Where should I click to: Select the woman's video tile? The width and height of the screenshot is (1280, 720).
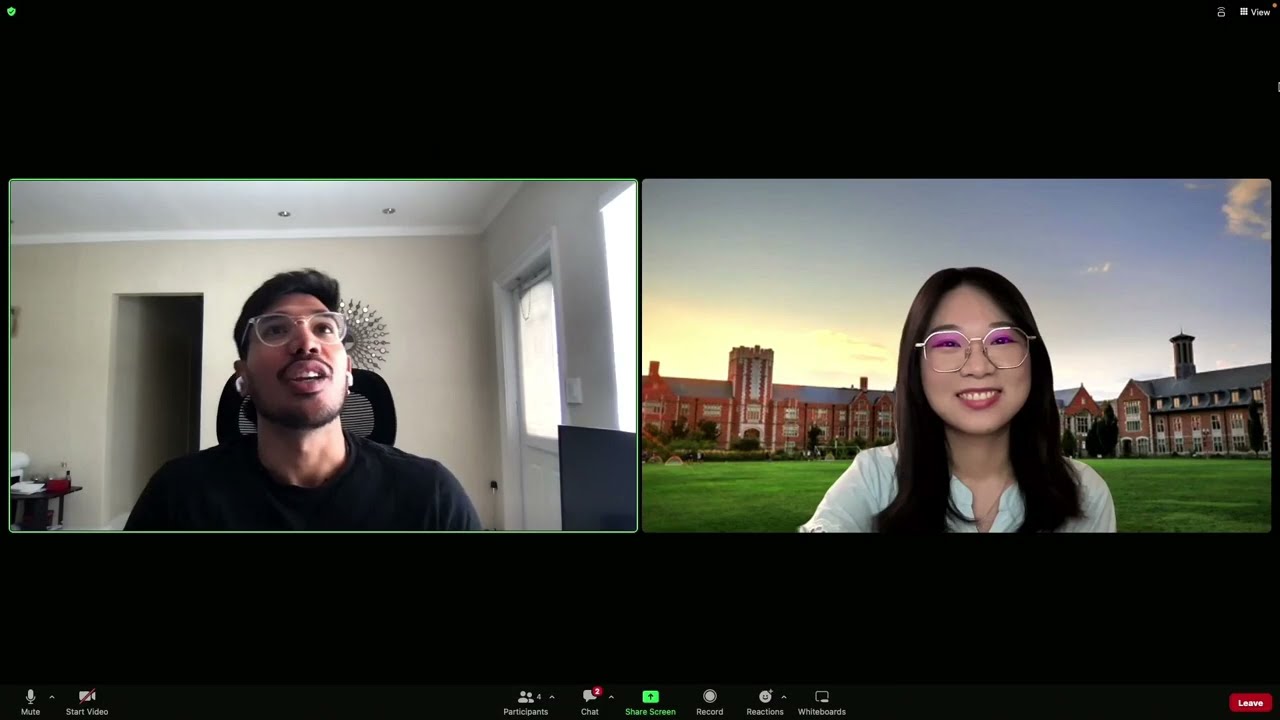(x=956, y=355)
